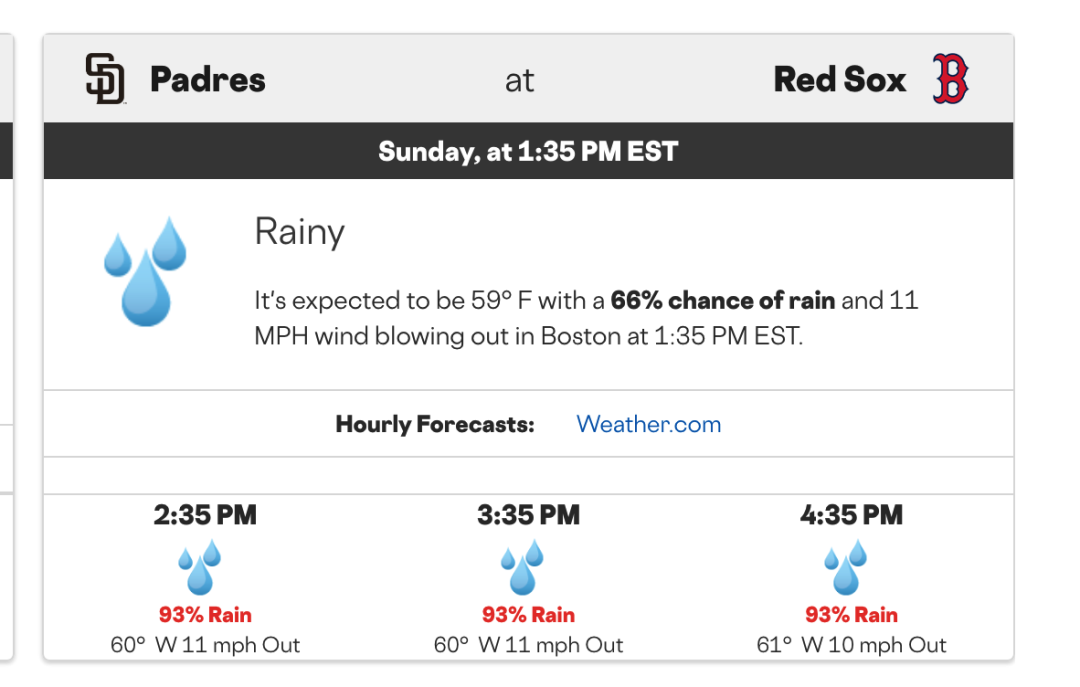Click the Rainy condition heading
The width and height of the screenshot is (1080, 687).
[x=300, y=232]
